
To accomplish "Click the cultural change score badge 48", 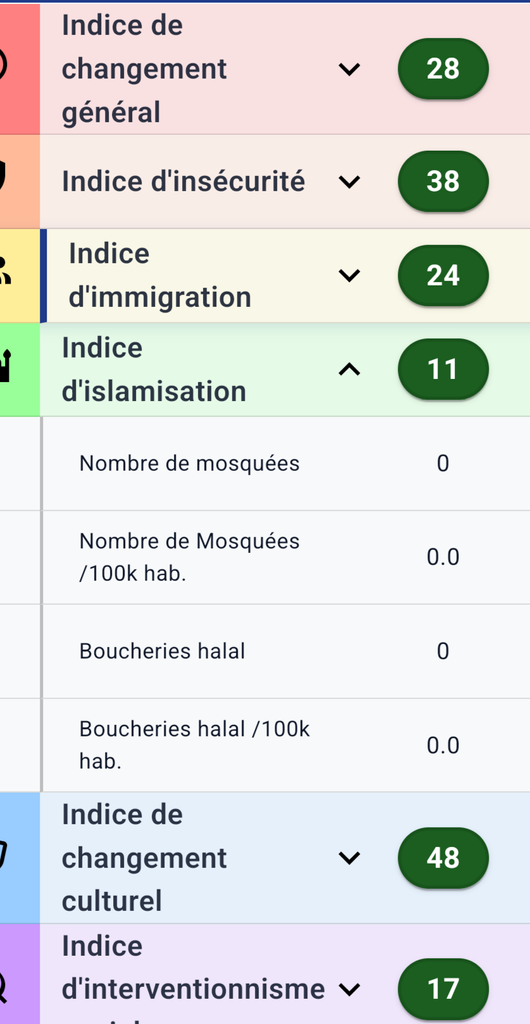I will 443,857.
